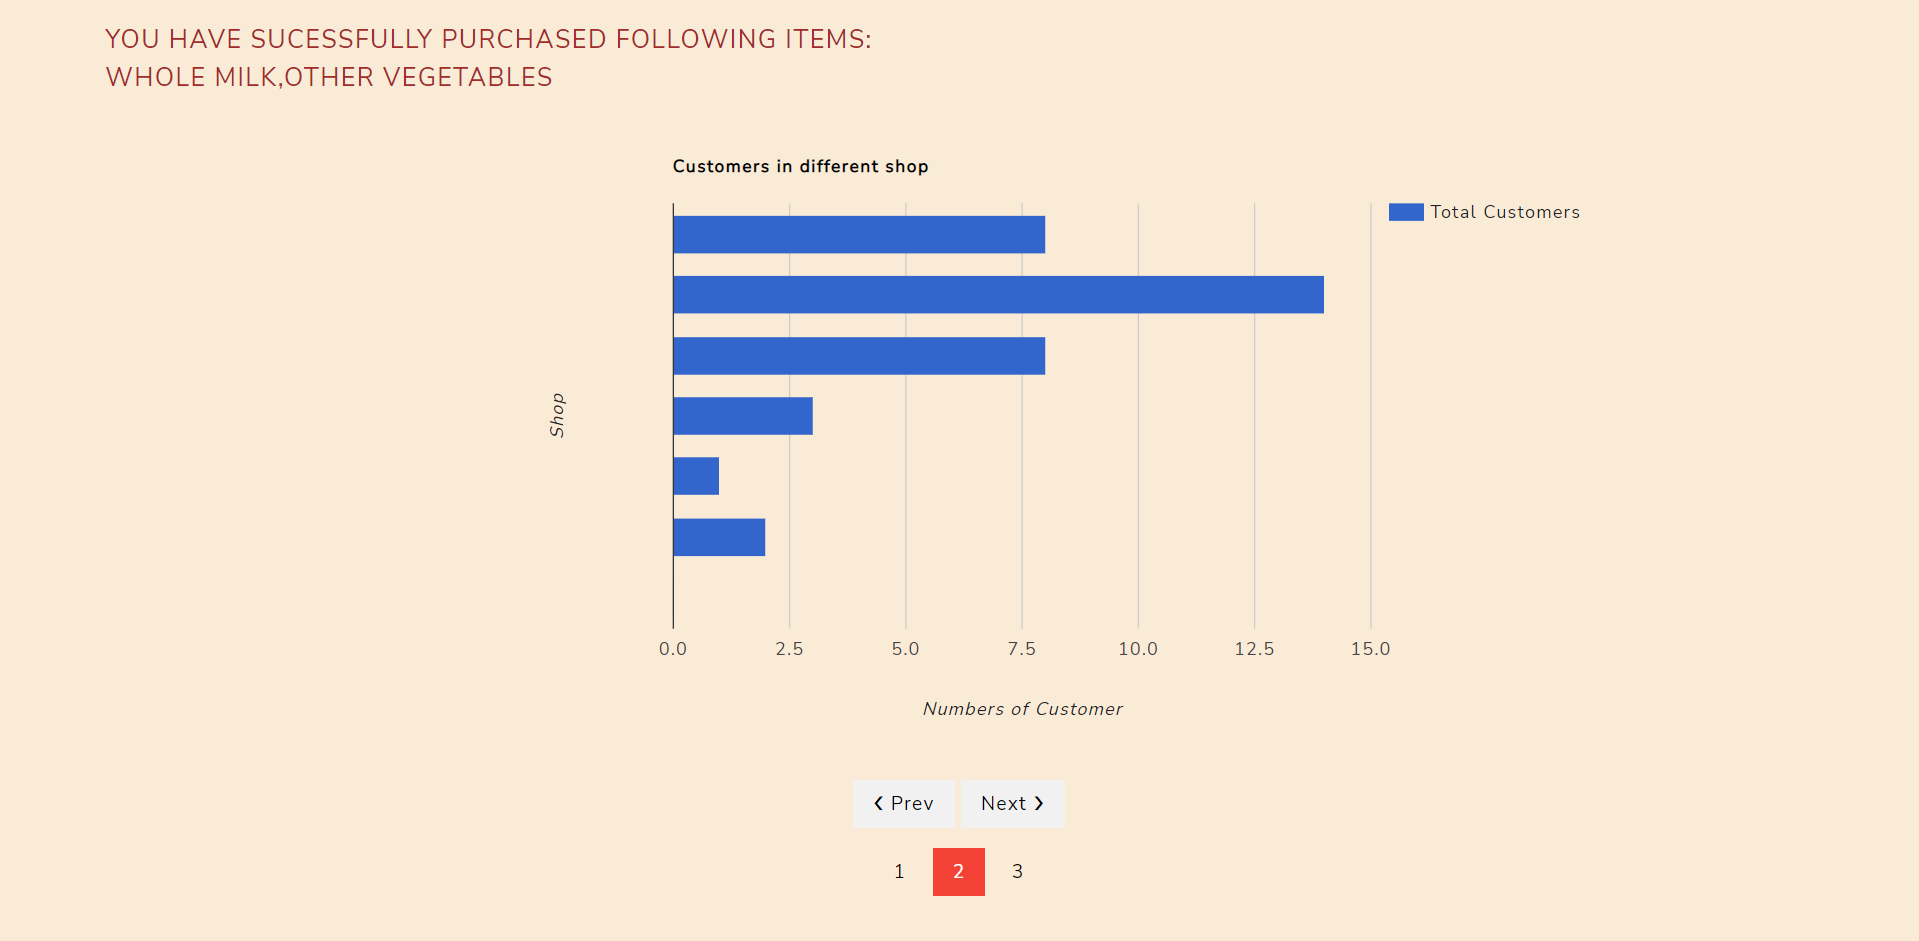Click the topmost bar of the chart
The image size is (1919, 941).
[858, 234]
